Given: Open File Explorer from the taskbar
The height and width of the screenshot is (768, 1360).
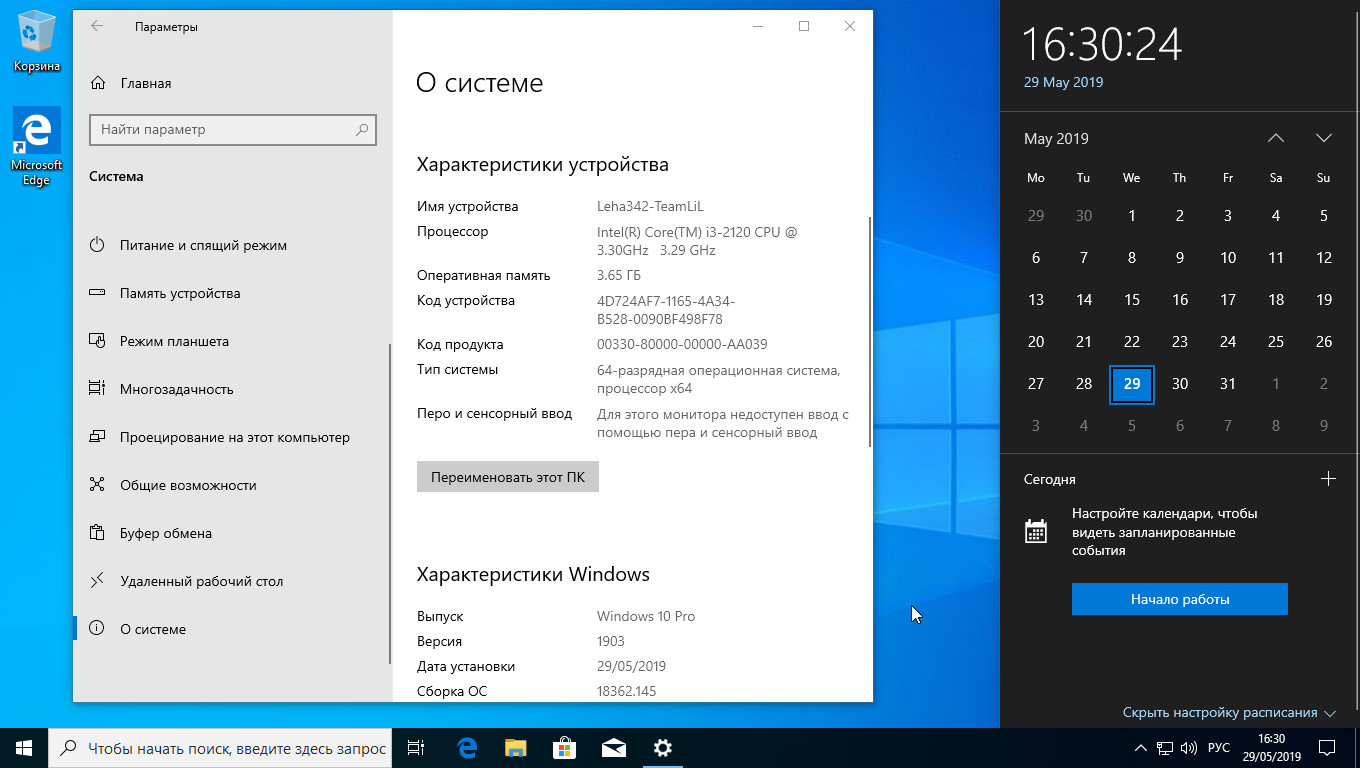Looking at the screenshot, I should (x=515, y=748).
